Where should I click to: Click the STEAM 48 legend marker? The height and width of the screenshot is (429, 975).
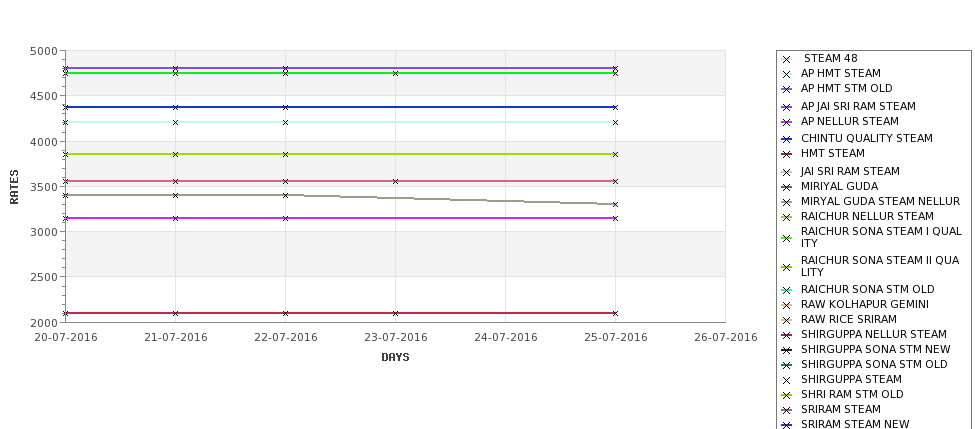pyautogui.click(x=786, y=59)
